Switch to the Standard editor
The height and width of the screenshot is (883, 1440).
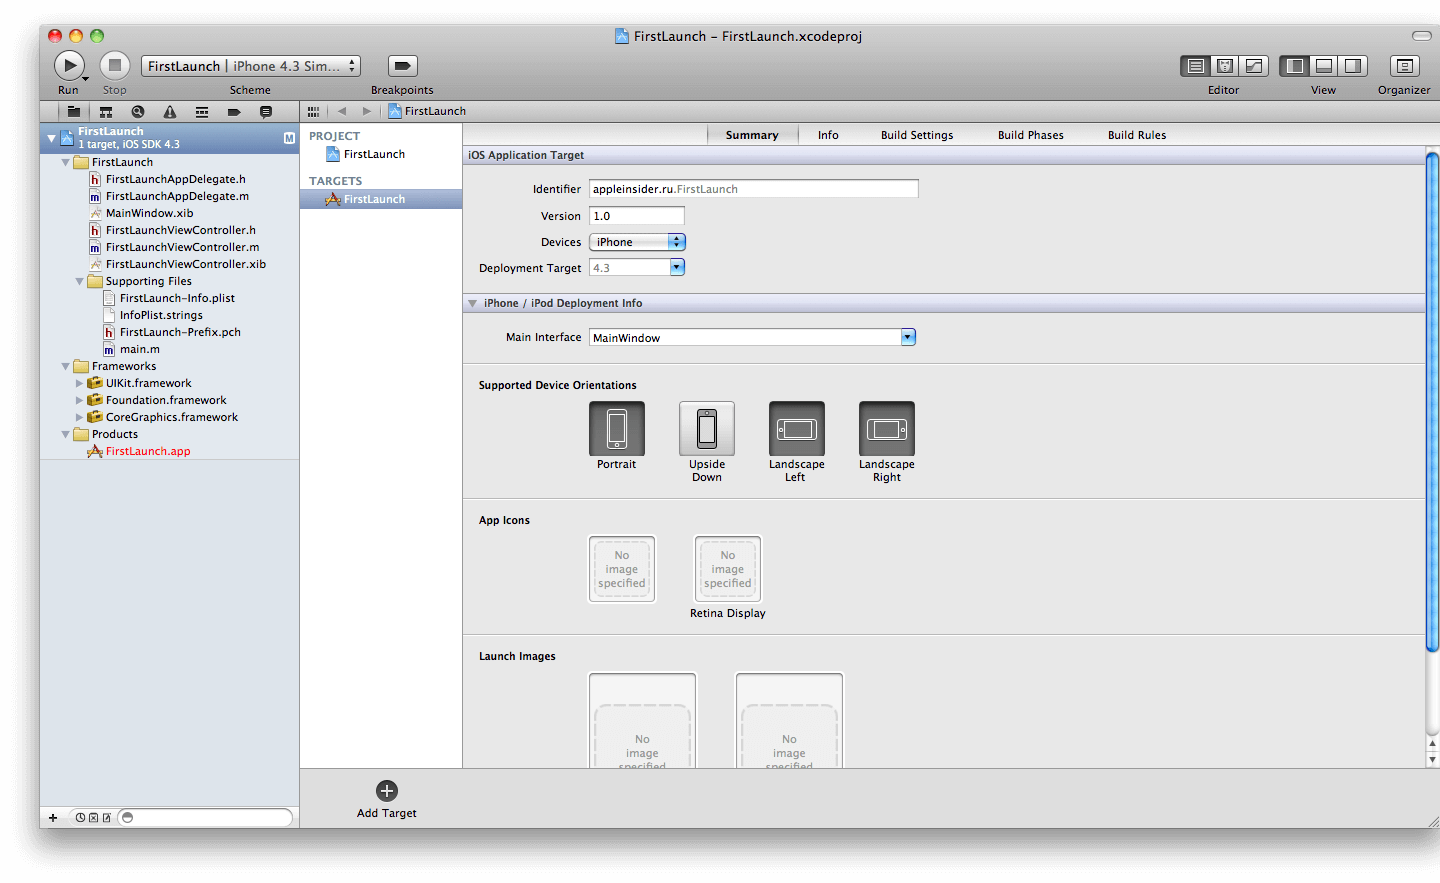pos(1195,66)
